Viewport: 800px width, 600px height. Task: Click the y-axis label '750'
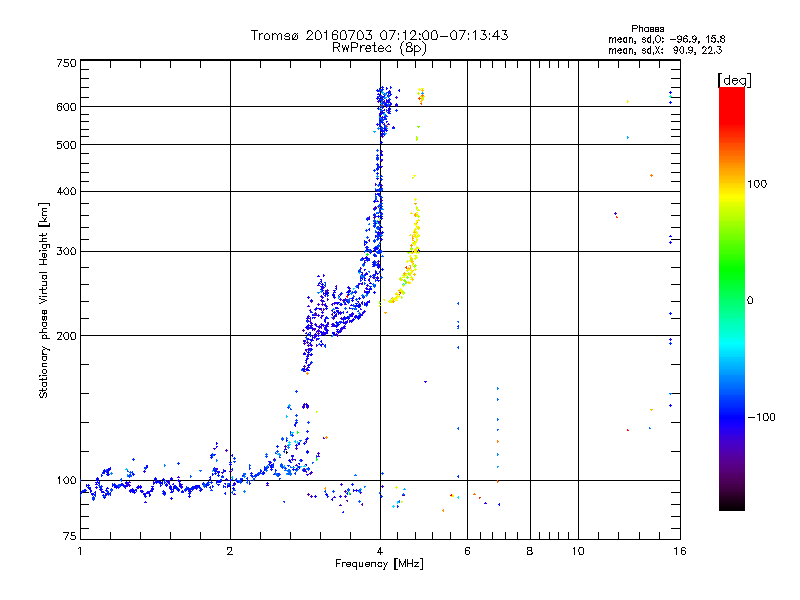(66, 63)
